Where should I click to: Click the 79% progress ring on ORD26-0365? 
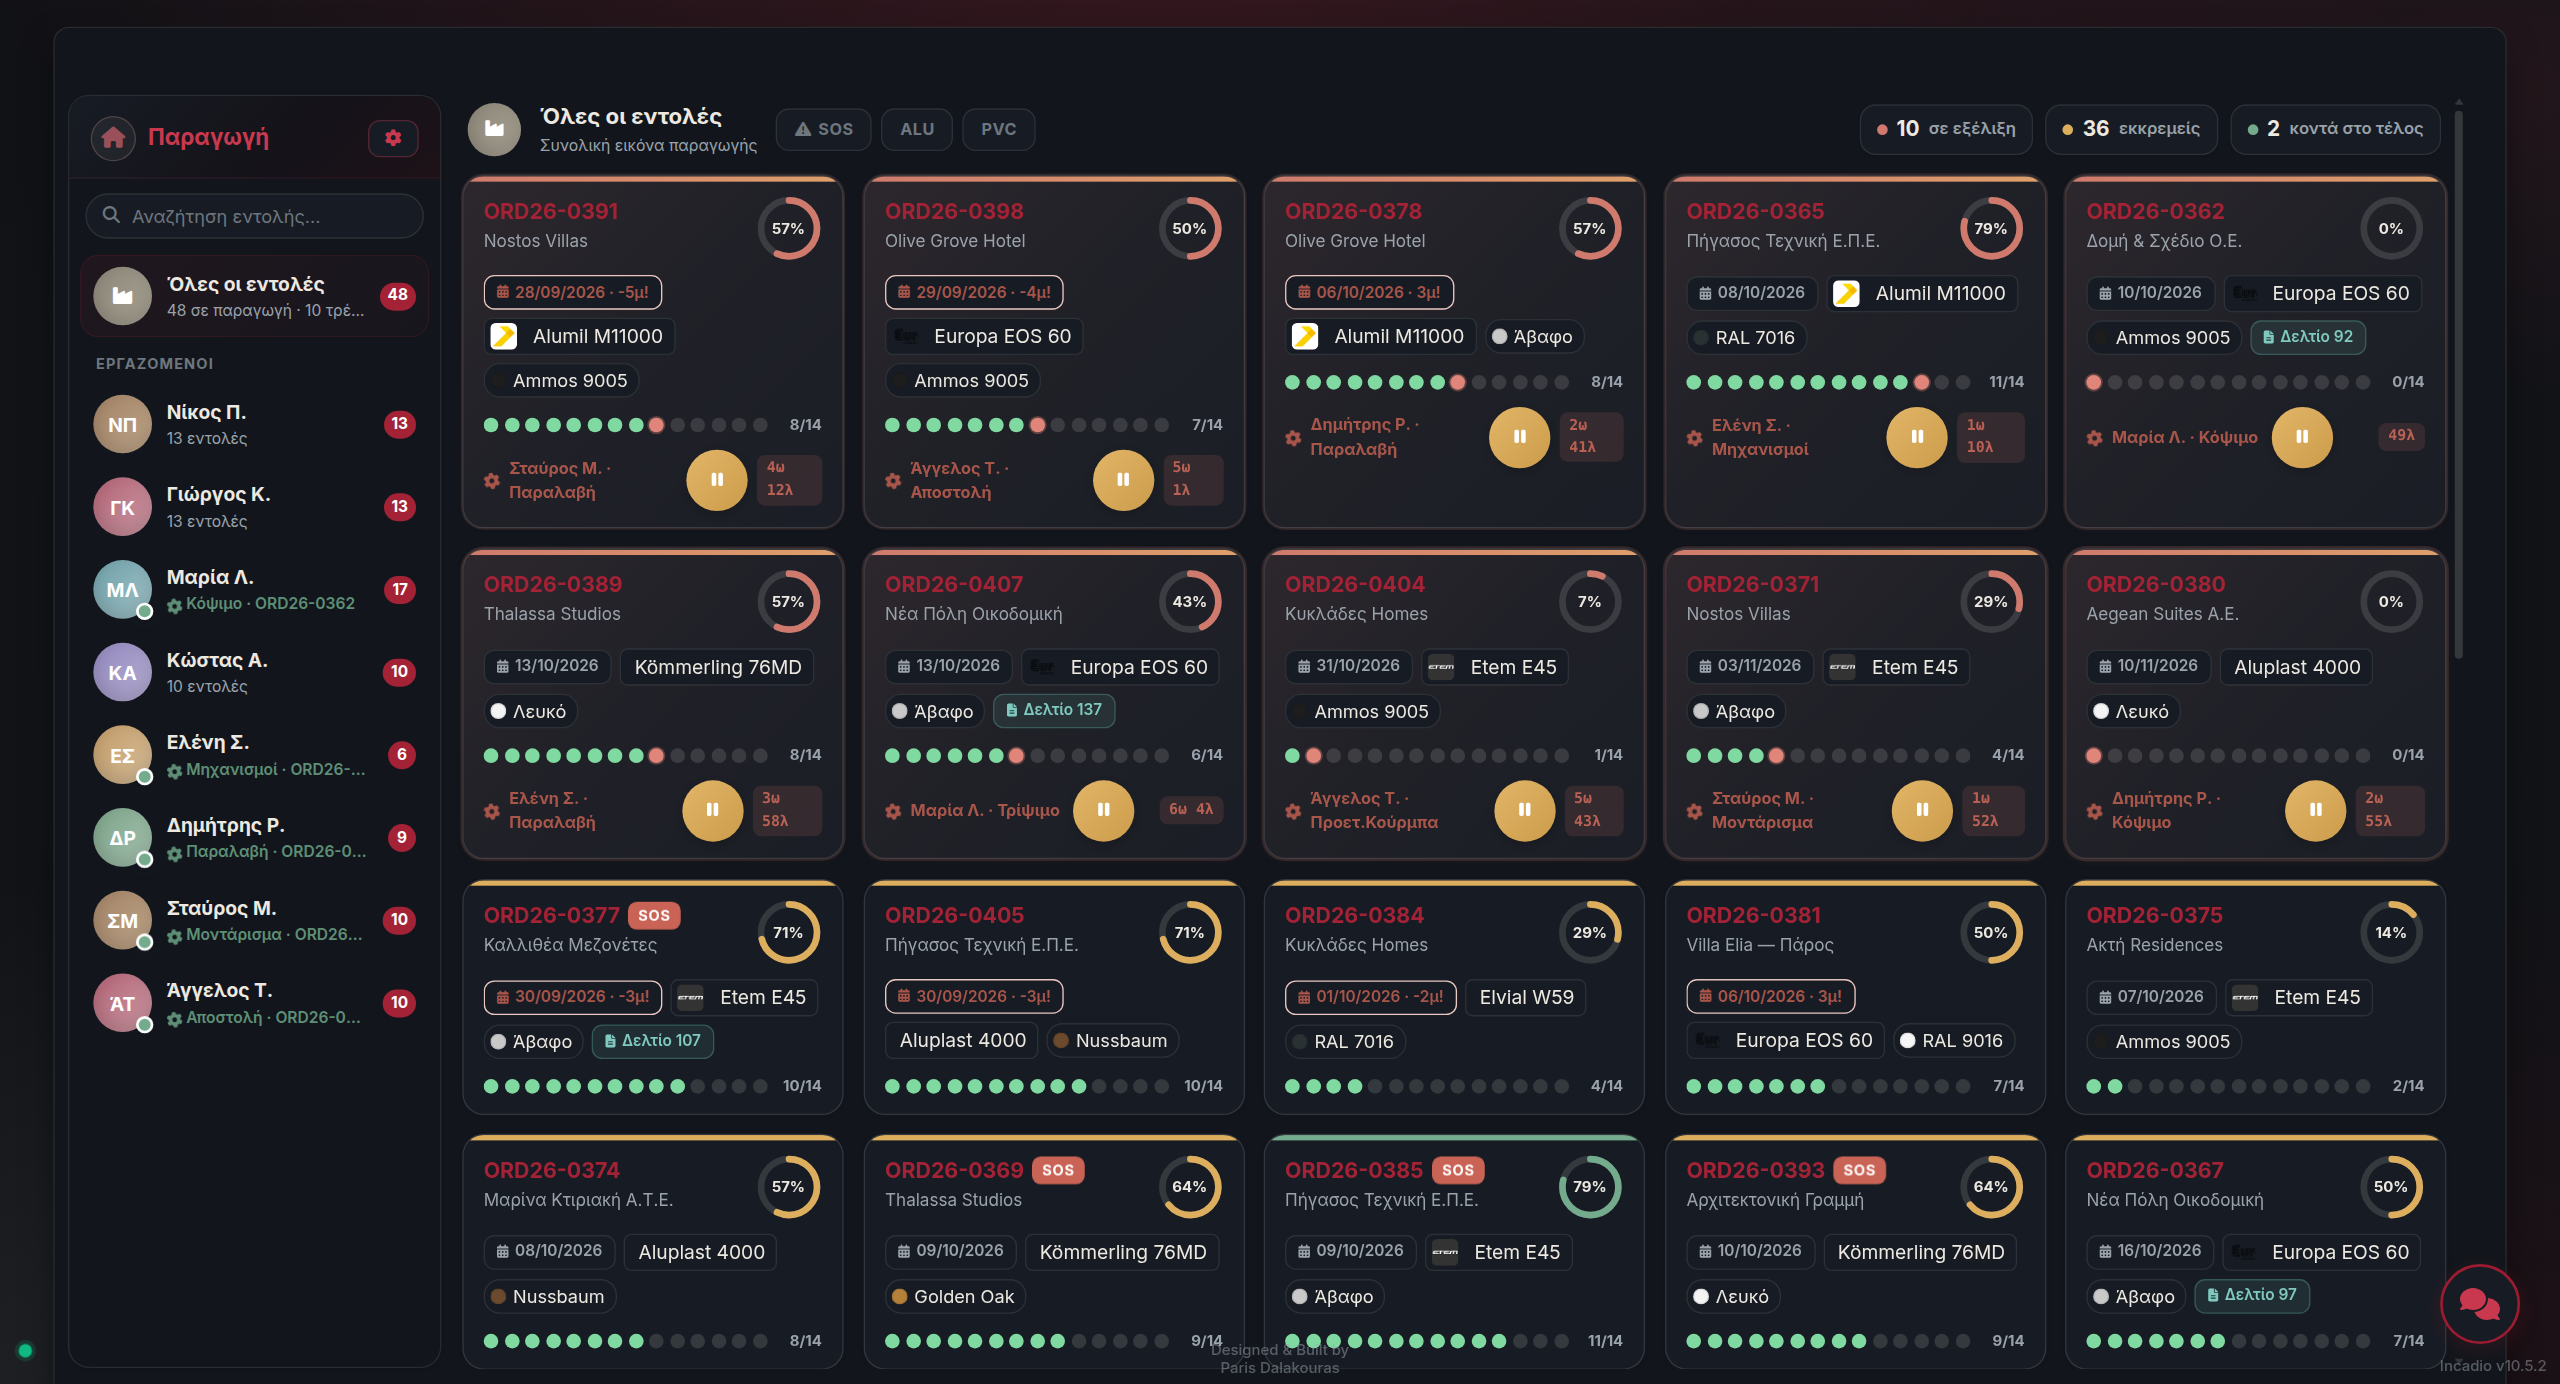(x=1990, y=229)
